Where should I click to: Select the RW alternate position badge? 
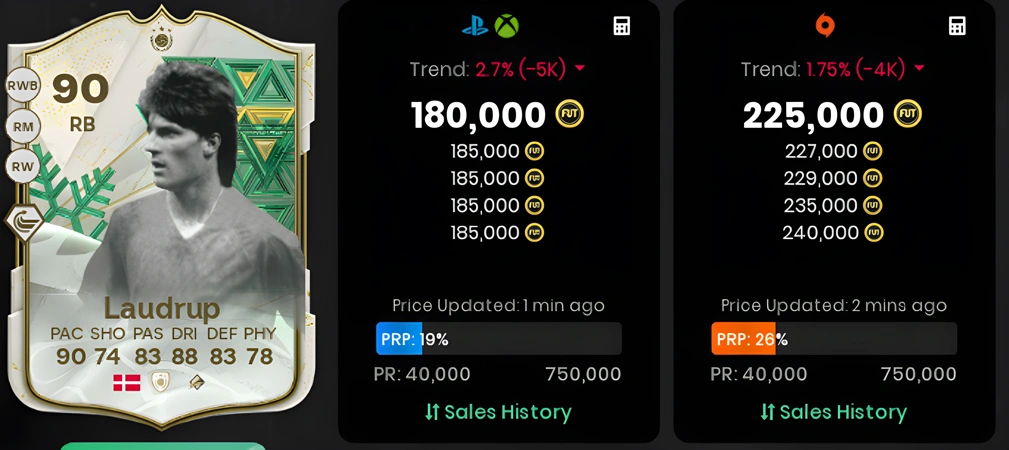pyautogui.click(x=23, y=168)
